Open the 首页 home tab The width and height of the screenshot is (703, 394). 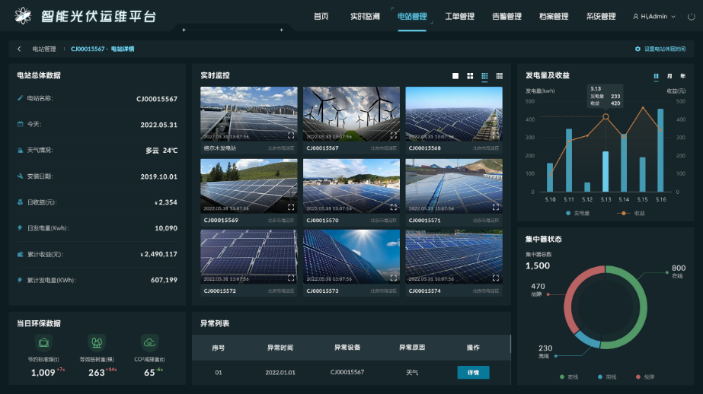point(321,17)
